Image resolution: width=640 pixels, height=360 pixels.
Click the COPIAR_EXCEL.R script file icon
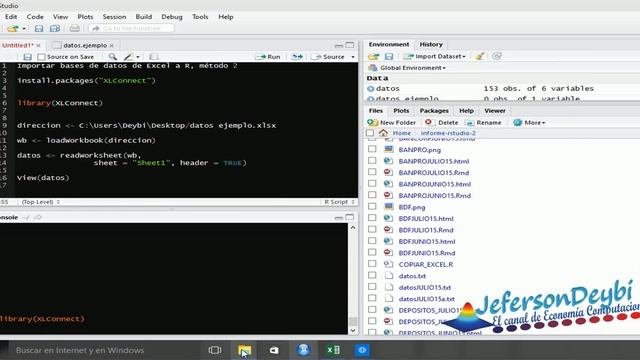[388, 264]
